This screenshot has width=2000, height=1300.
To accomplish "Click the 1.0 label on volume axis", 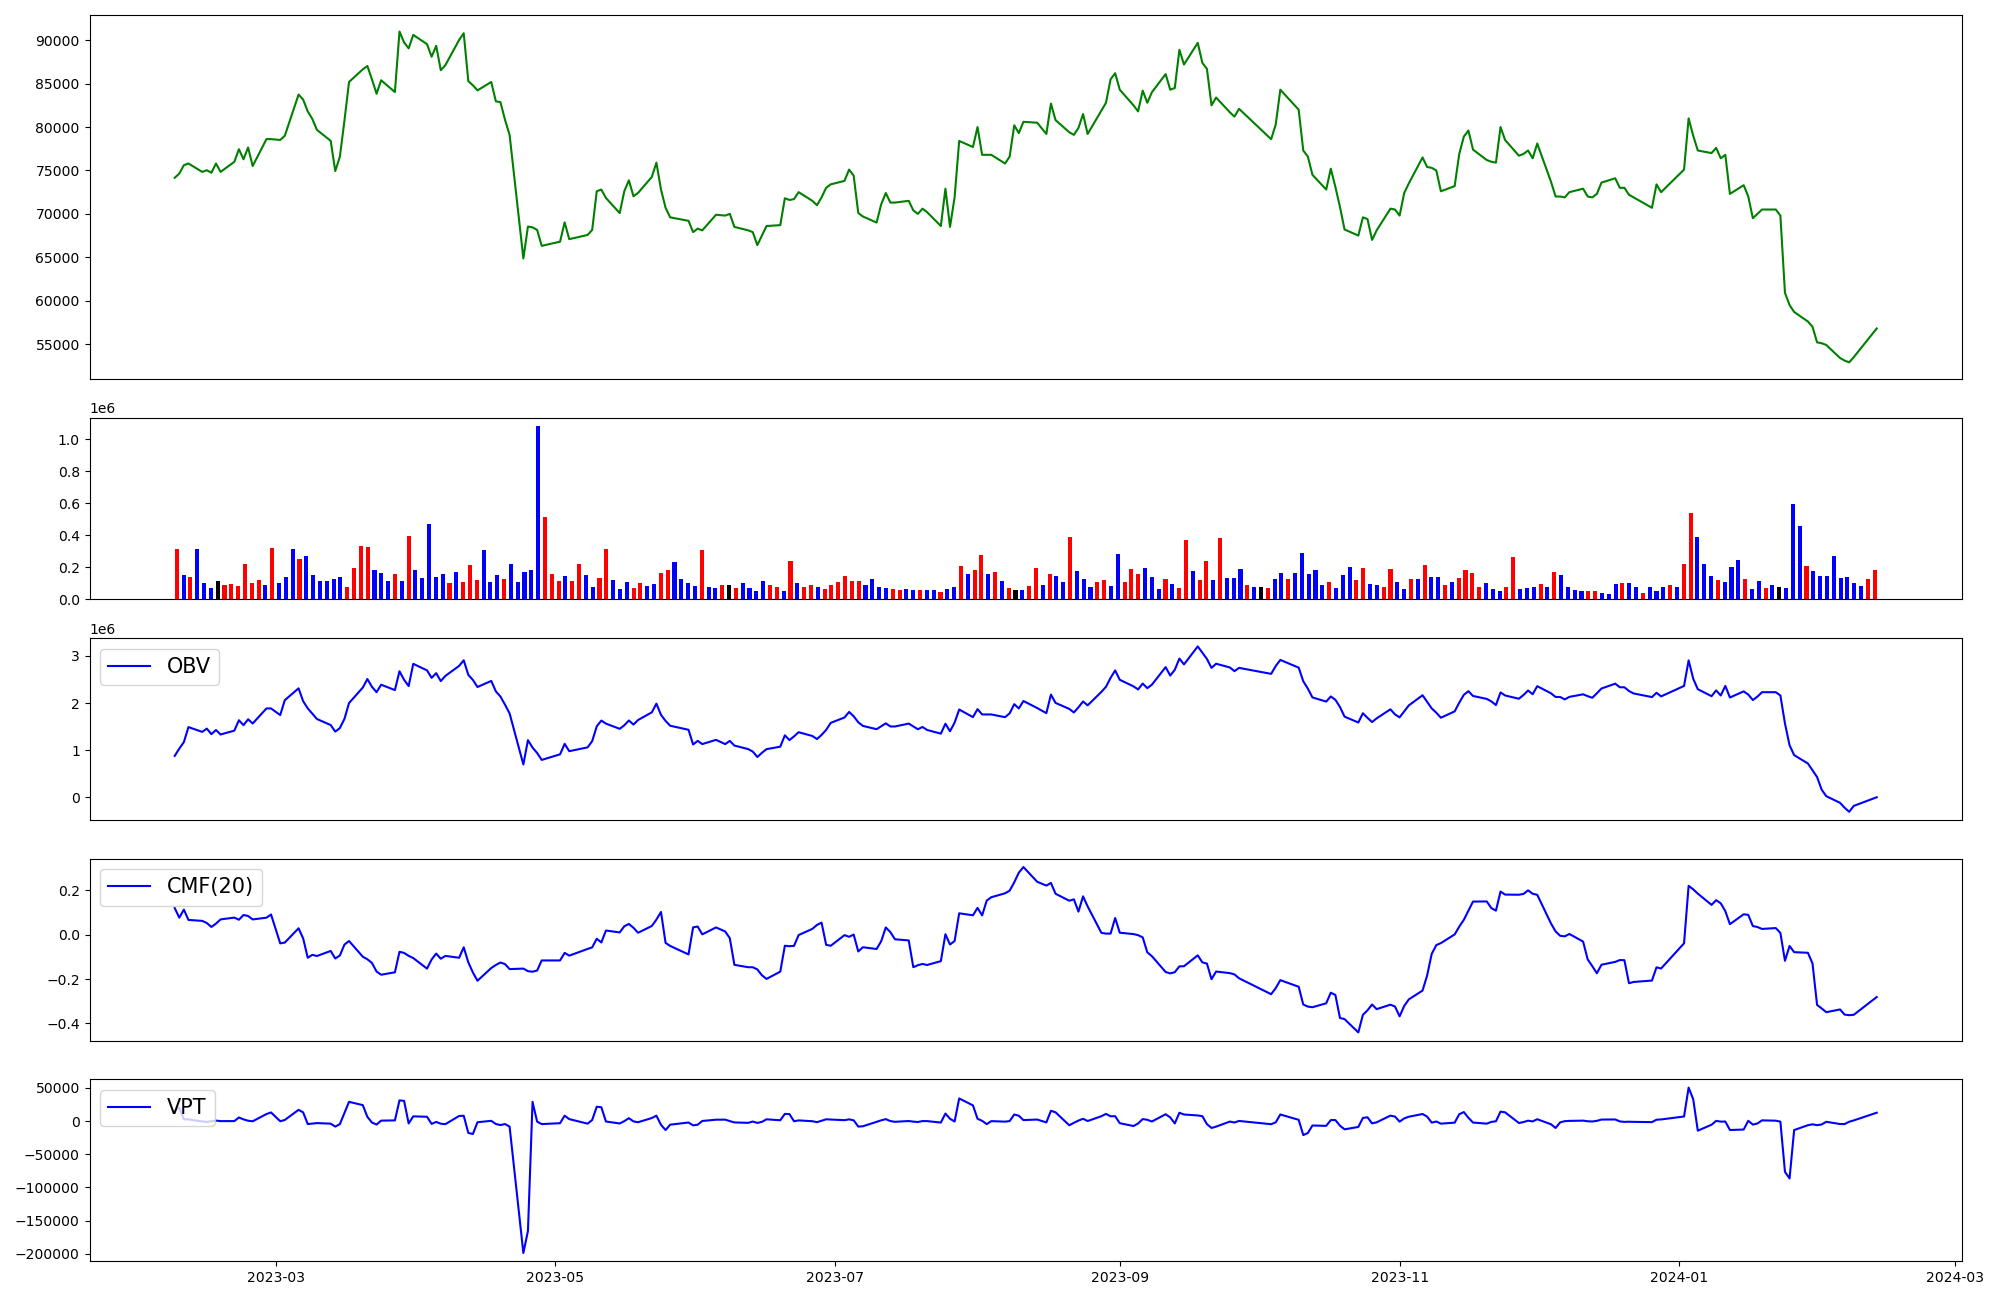I will pyautogui.click(x=69, y=440).
